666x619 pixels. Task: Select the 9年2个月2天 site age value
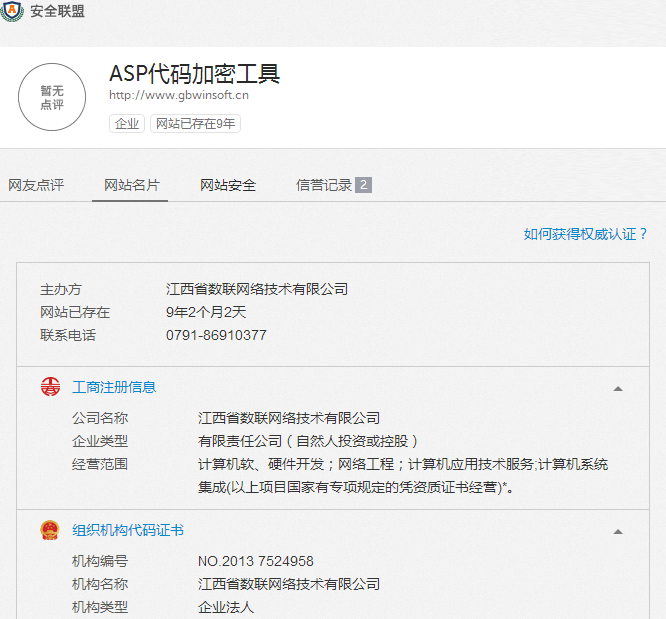[206, 312]
